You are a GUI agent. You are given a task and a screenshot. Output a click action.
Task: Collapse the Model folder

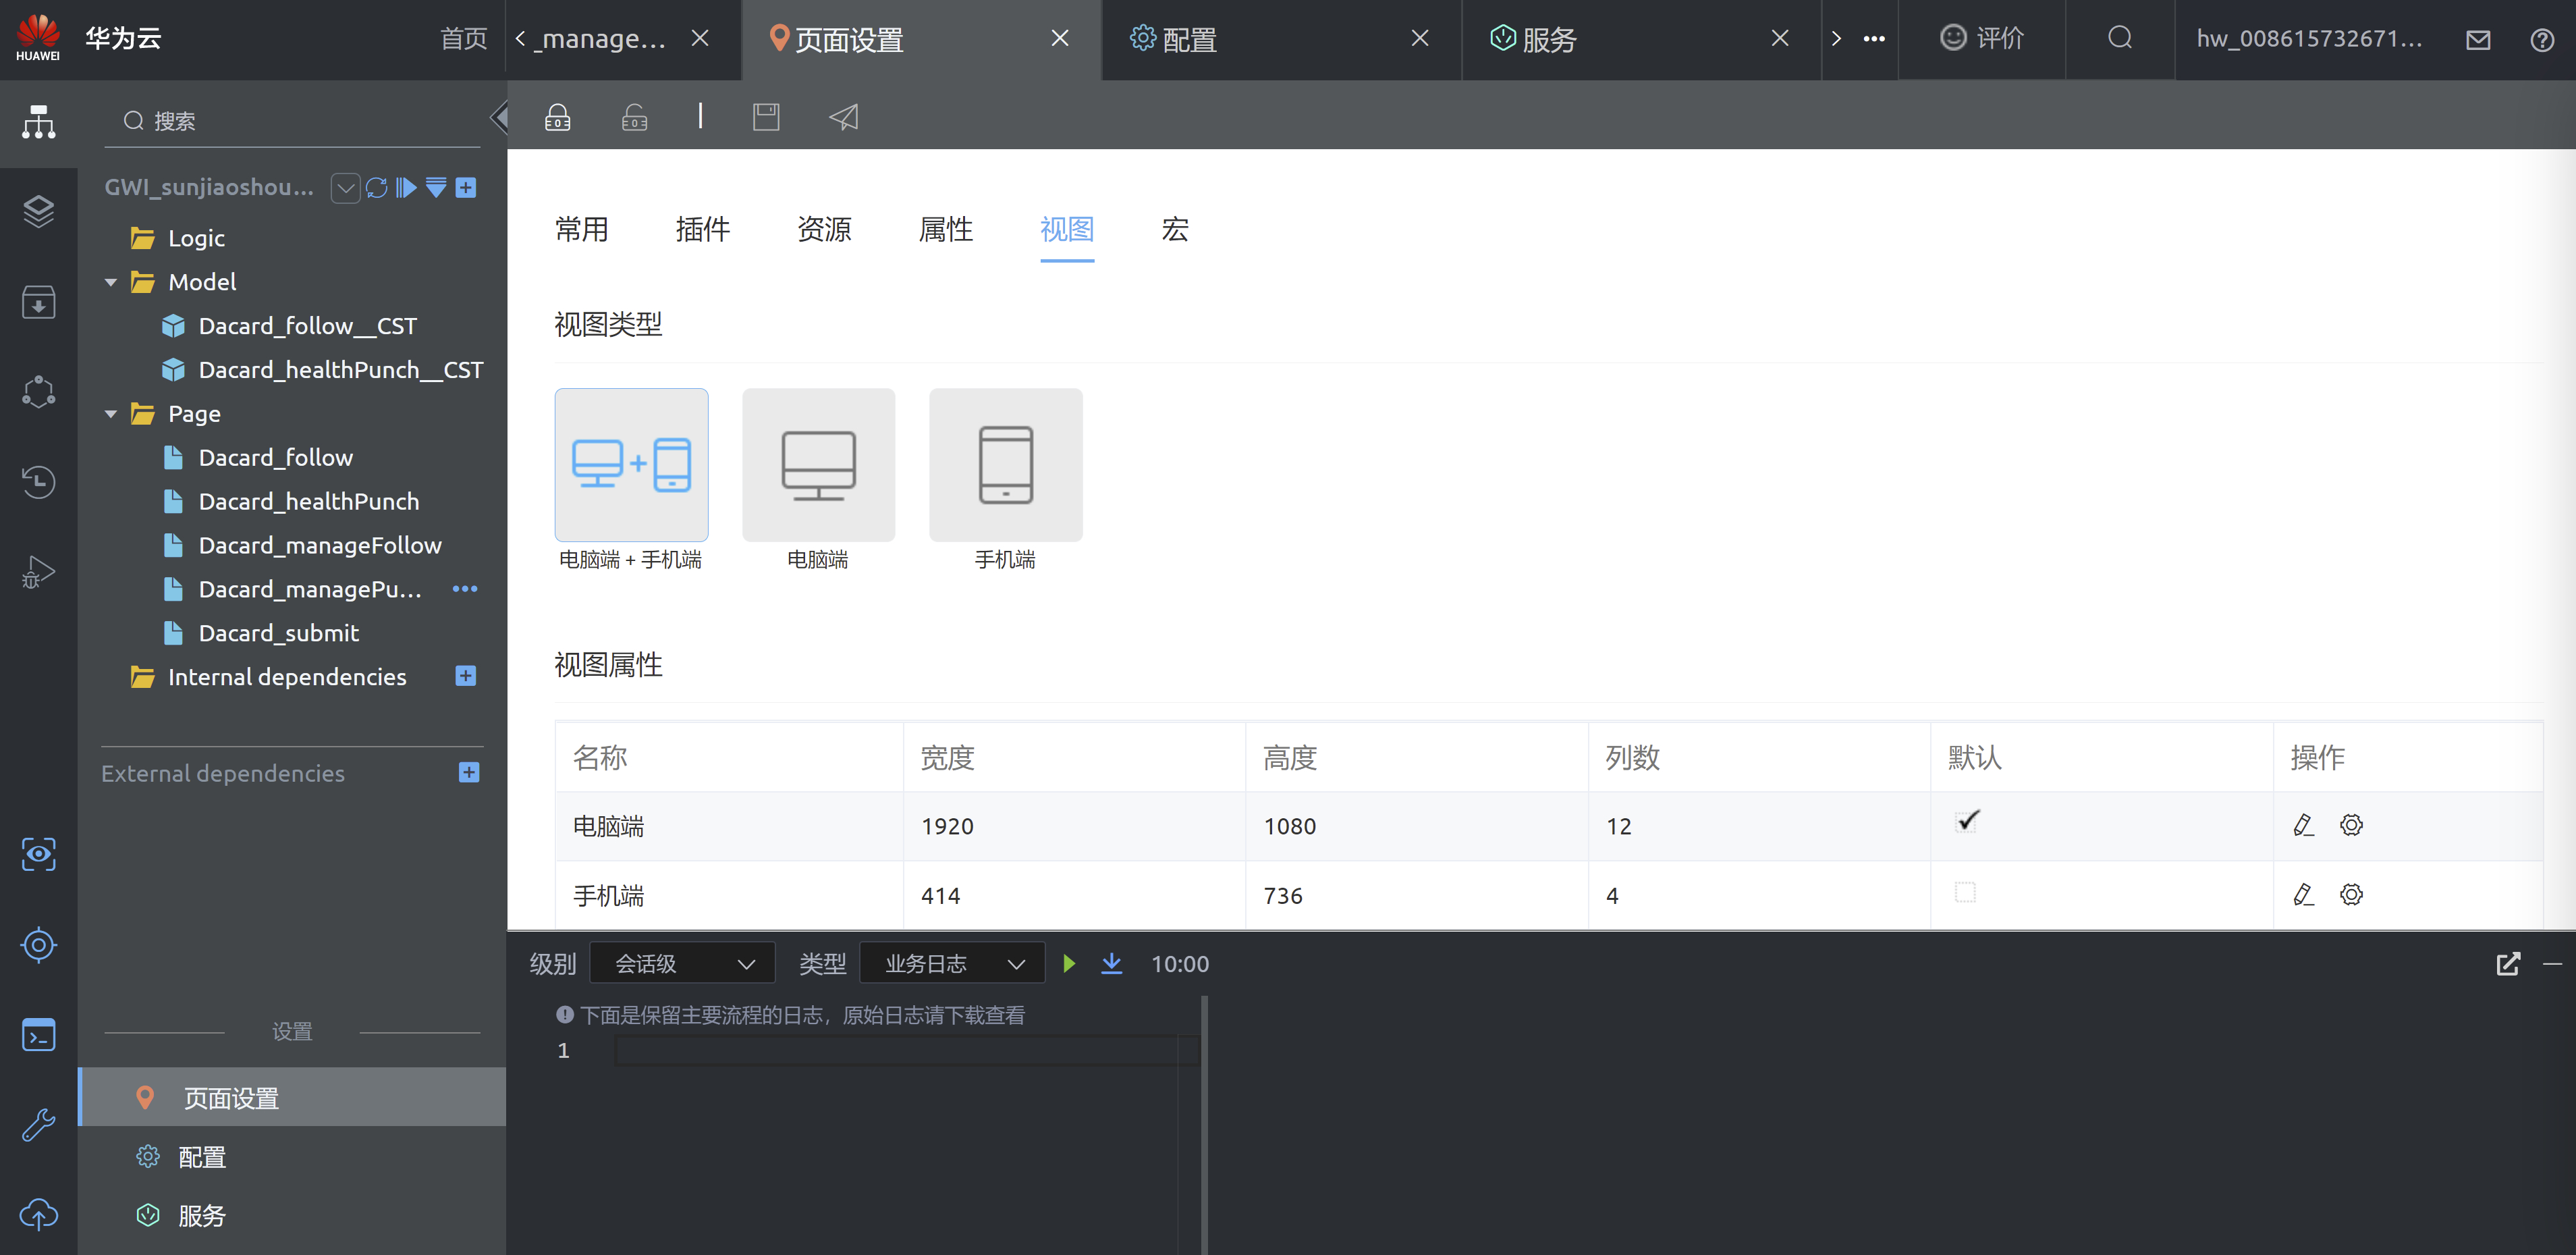[111, 283]
